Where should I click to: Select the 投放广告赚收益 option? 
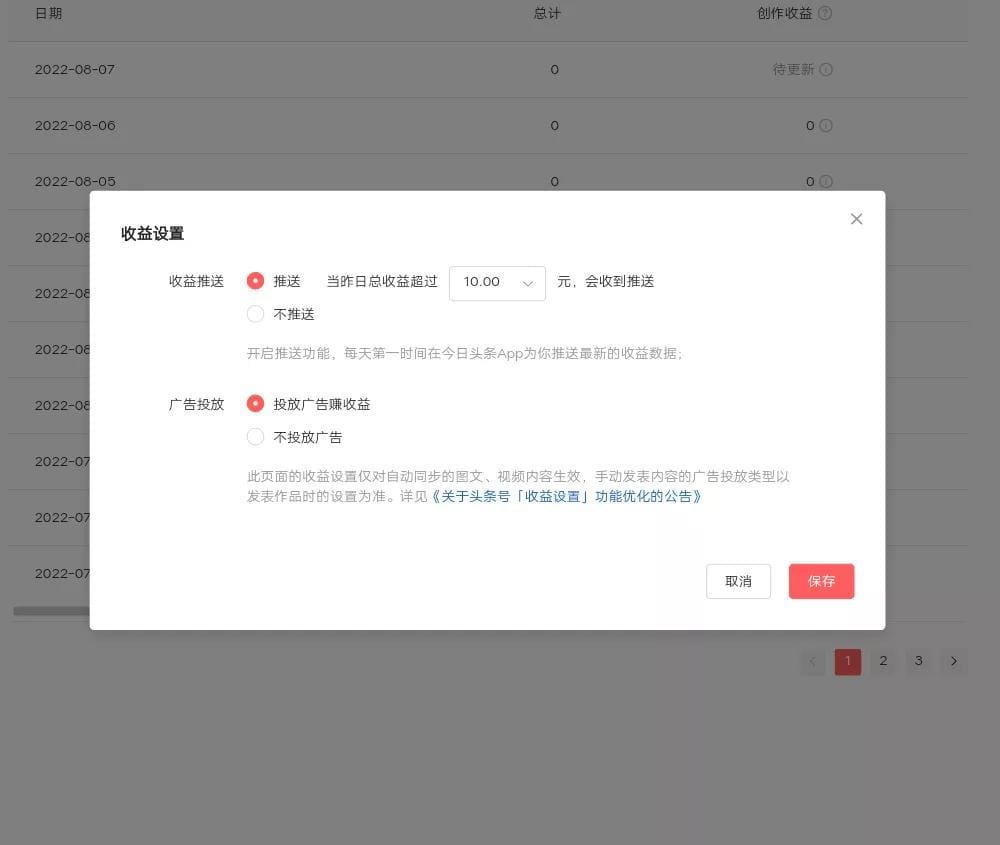256,404
